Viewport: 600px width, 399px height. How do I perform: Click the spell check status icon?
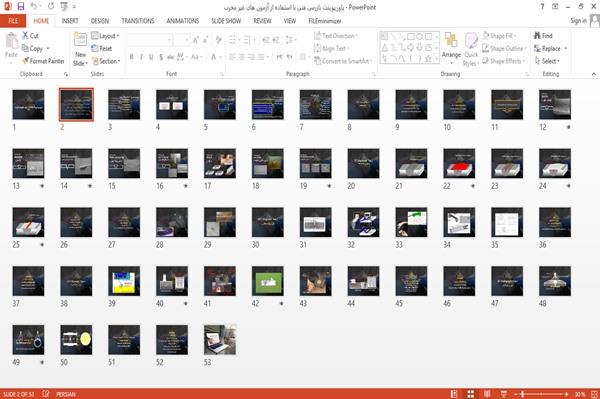tap(46, 394)
